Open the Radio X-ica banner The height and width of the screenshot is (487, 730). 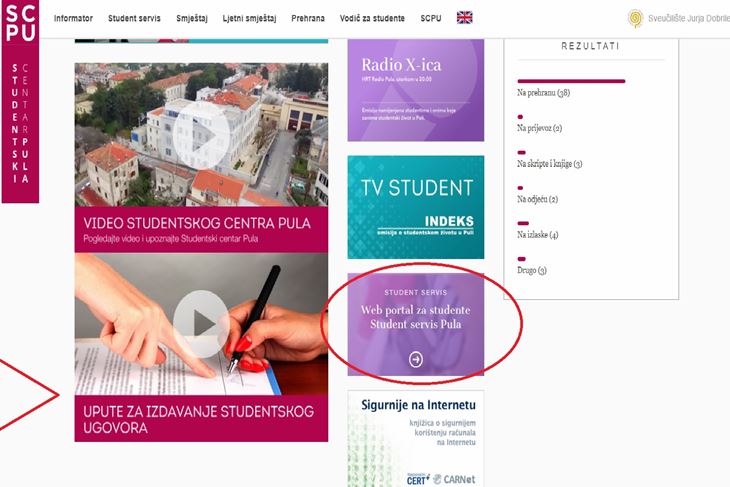416,90
